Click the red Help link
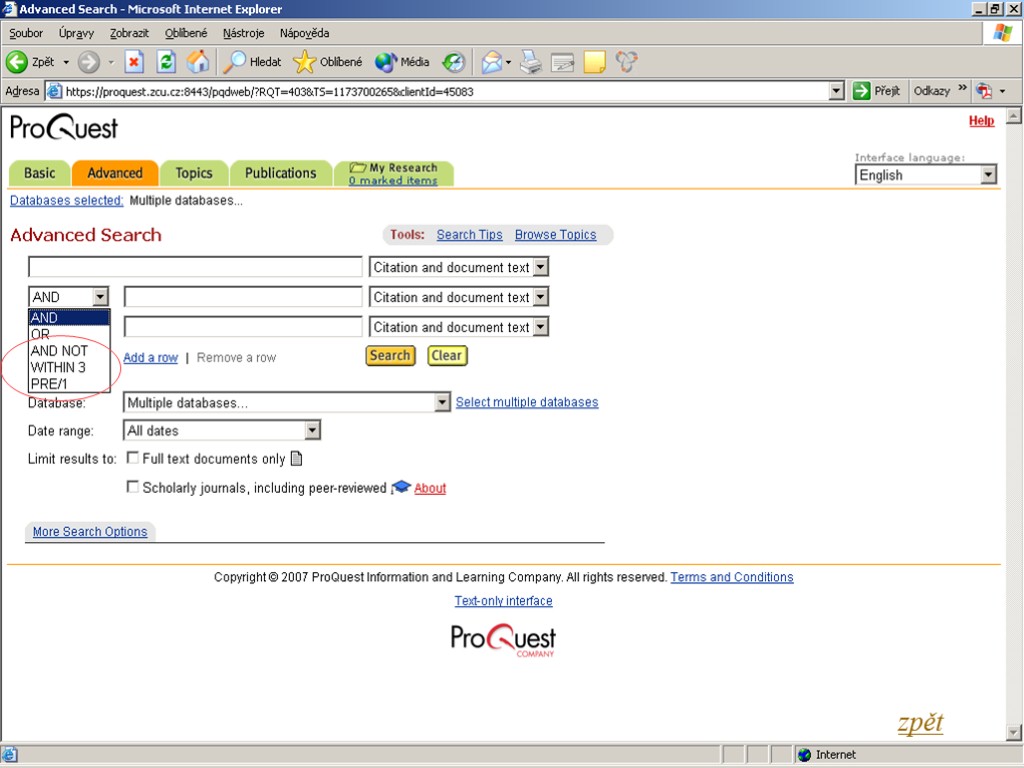1024x768 pixels. (x=981, y=121)
